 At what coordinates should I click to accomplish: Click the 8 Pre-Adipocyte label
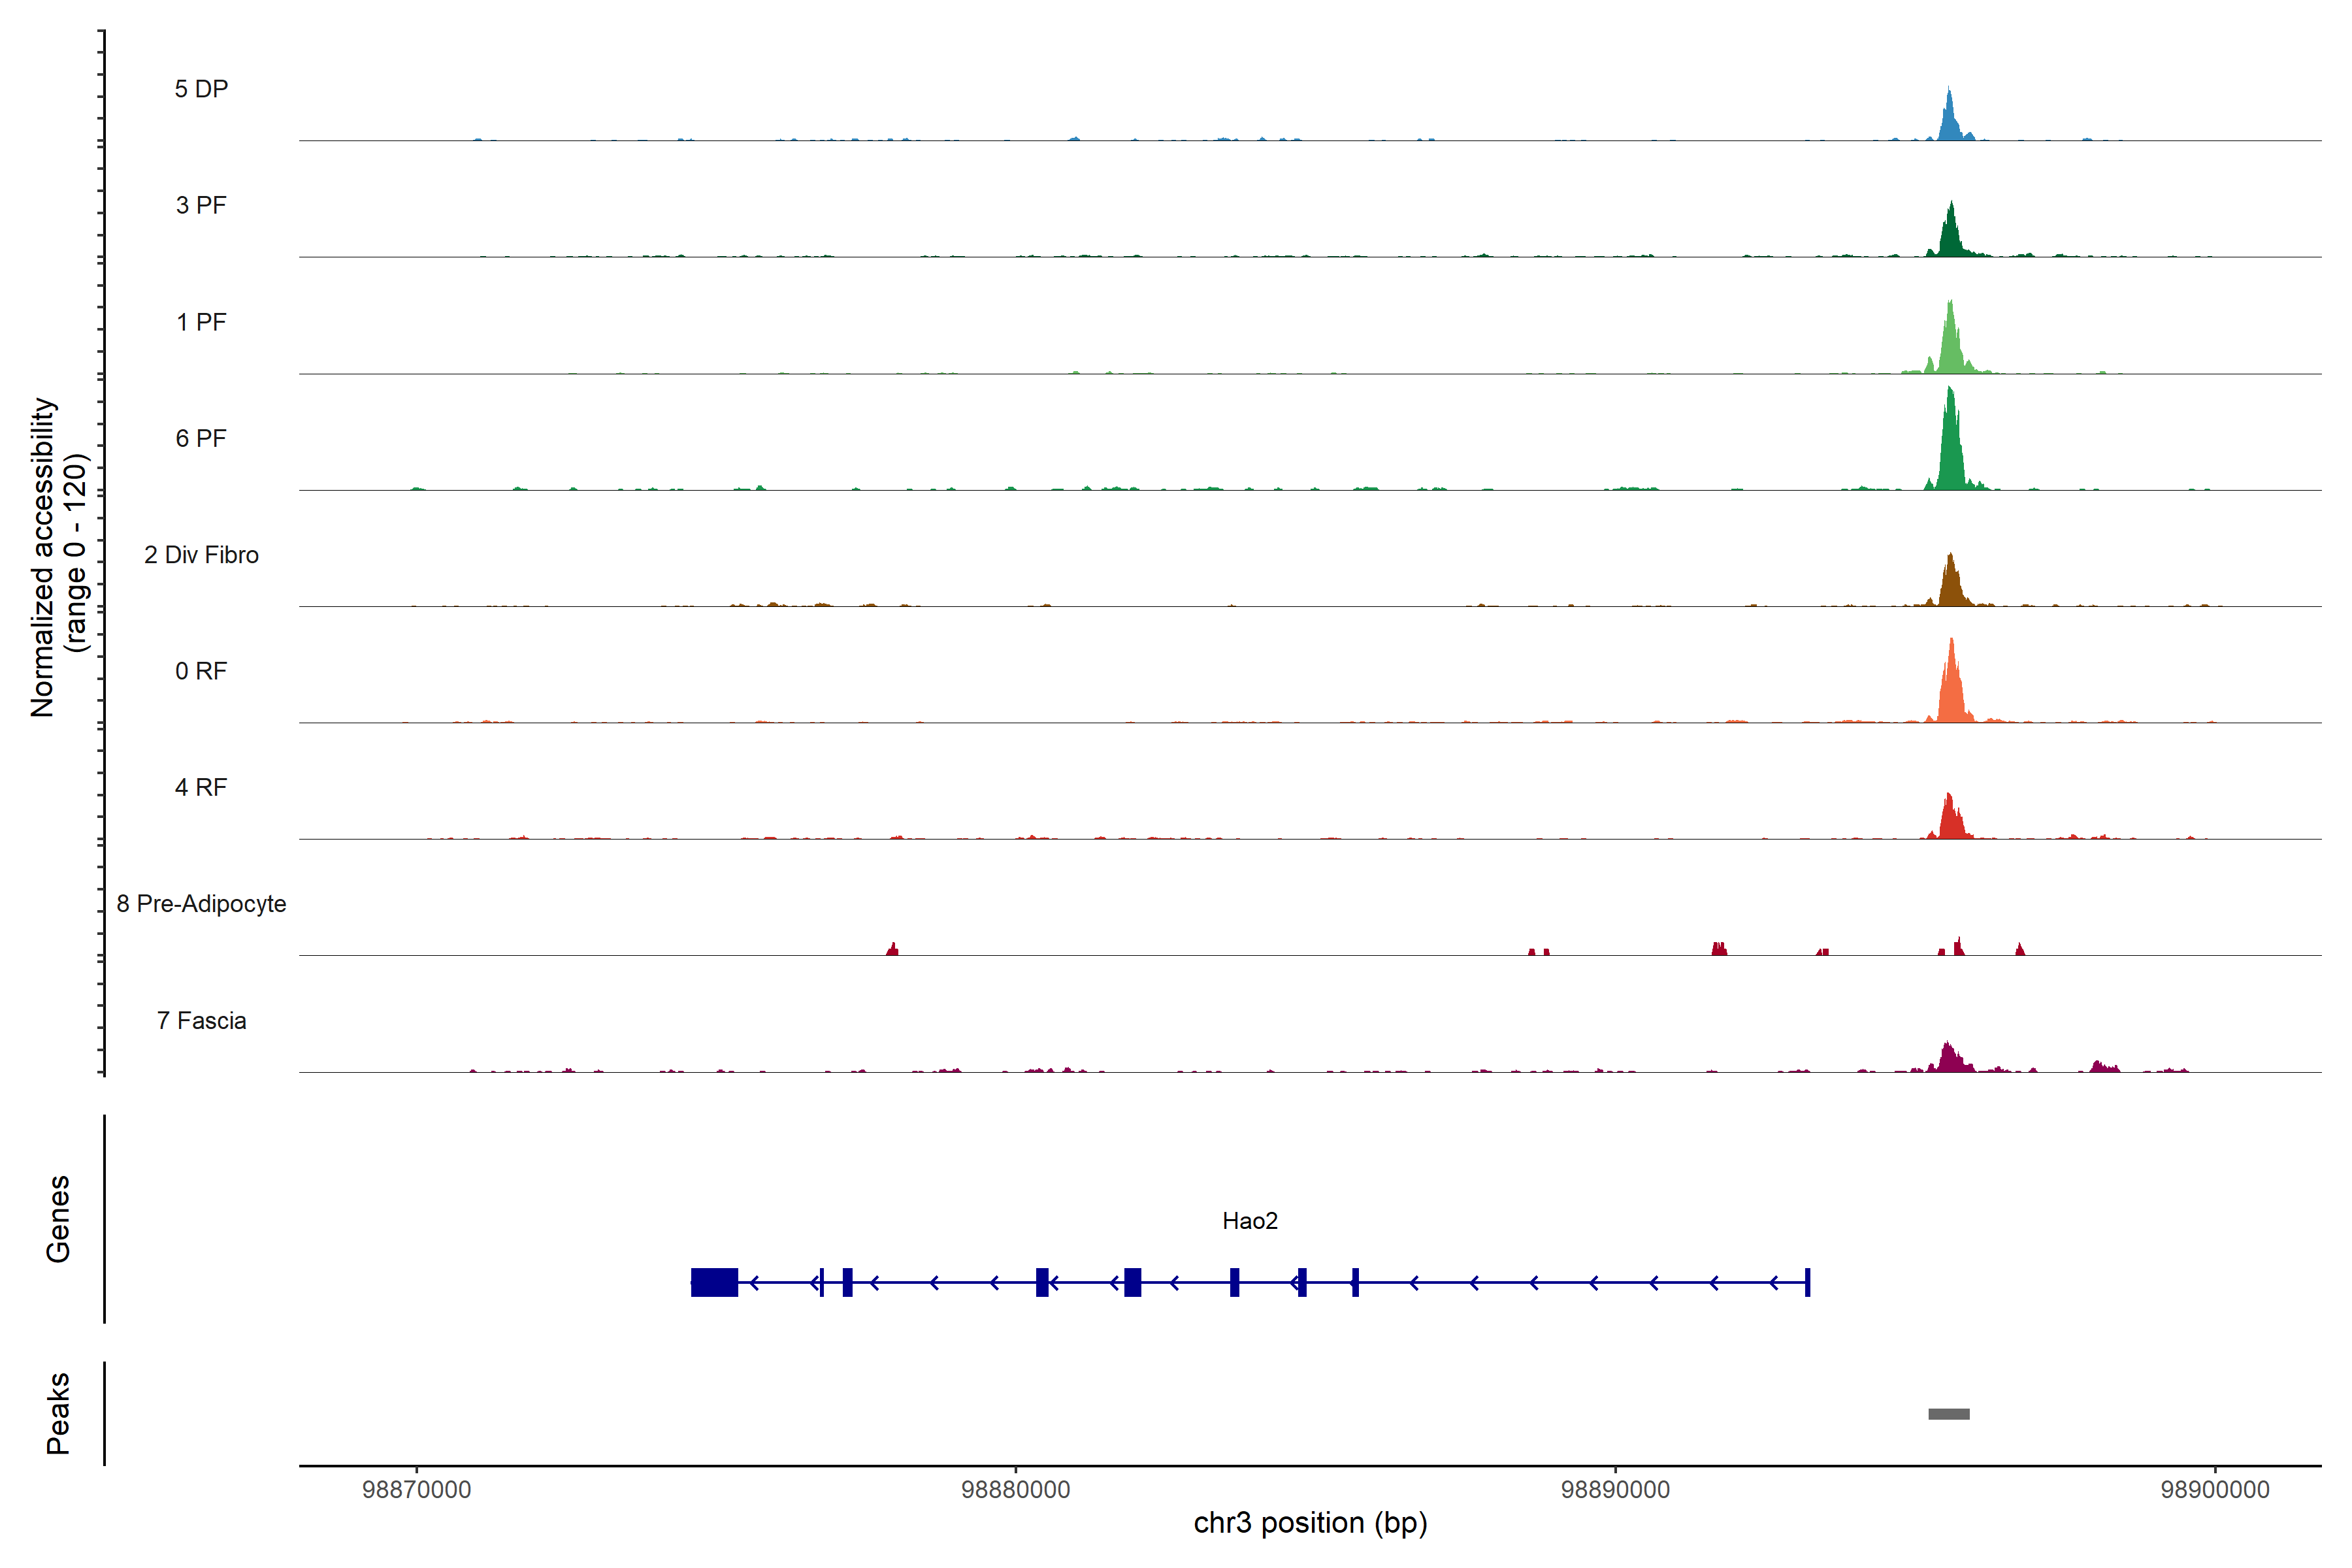point(201,904)
